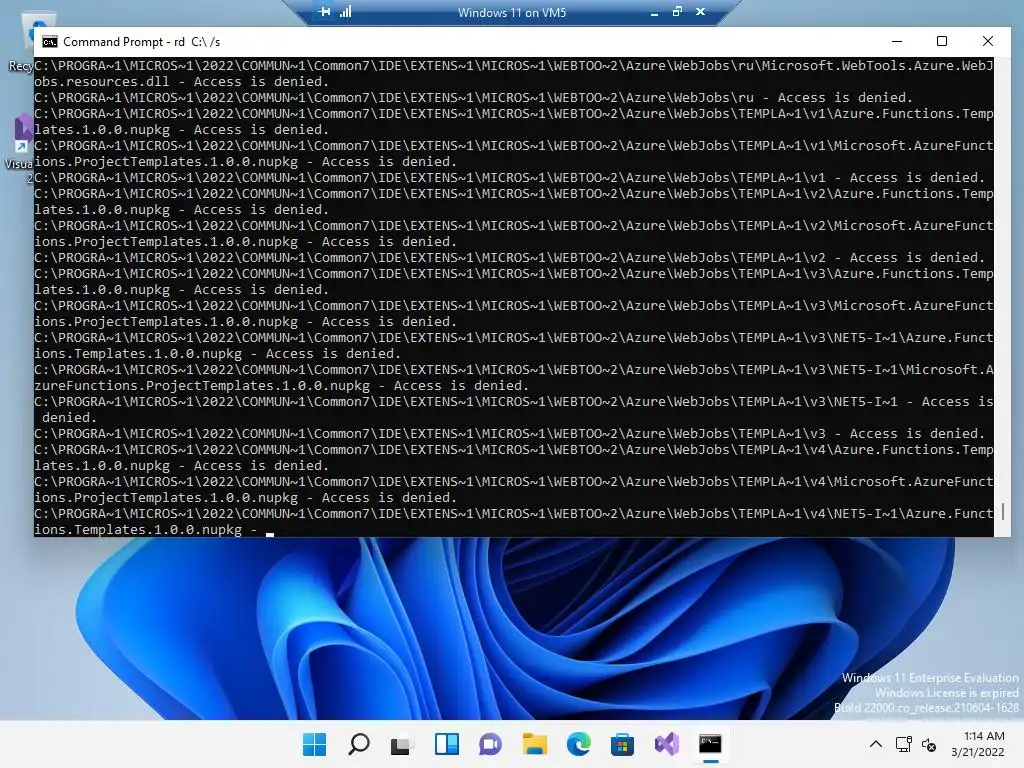Select Command Prompt taskbar icon
1024x768 pixels.
(x=711, y=744)
